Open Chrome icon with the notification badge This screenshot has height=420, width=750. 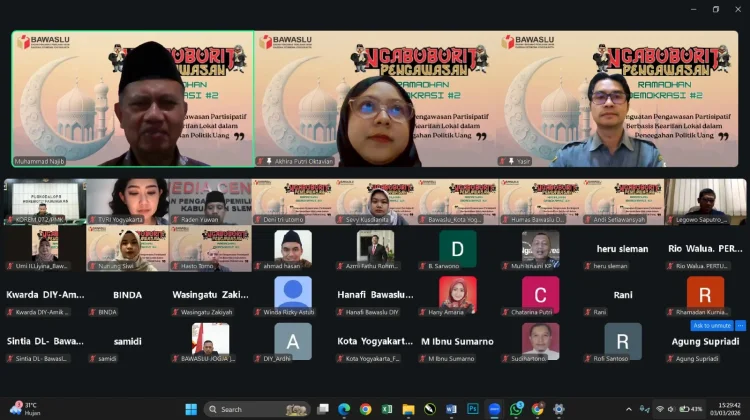(538, 409)
